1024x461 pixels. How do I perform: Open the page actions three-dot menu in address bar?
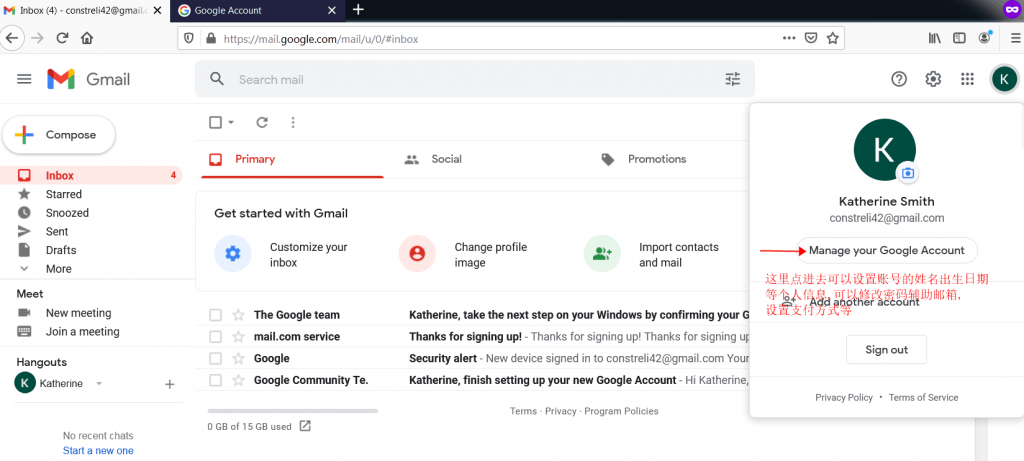pyautogui.click(x=789, y=39)
